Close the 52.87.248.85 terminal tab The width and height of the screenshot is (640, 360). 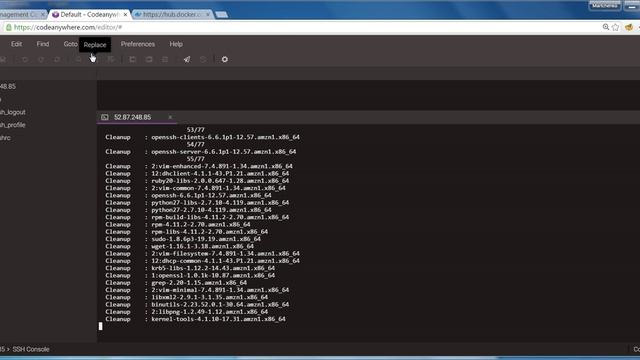coord(170,117)
